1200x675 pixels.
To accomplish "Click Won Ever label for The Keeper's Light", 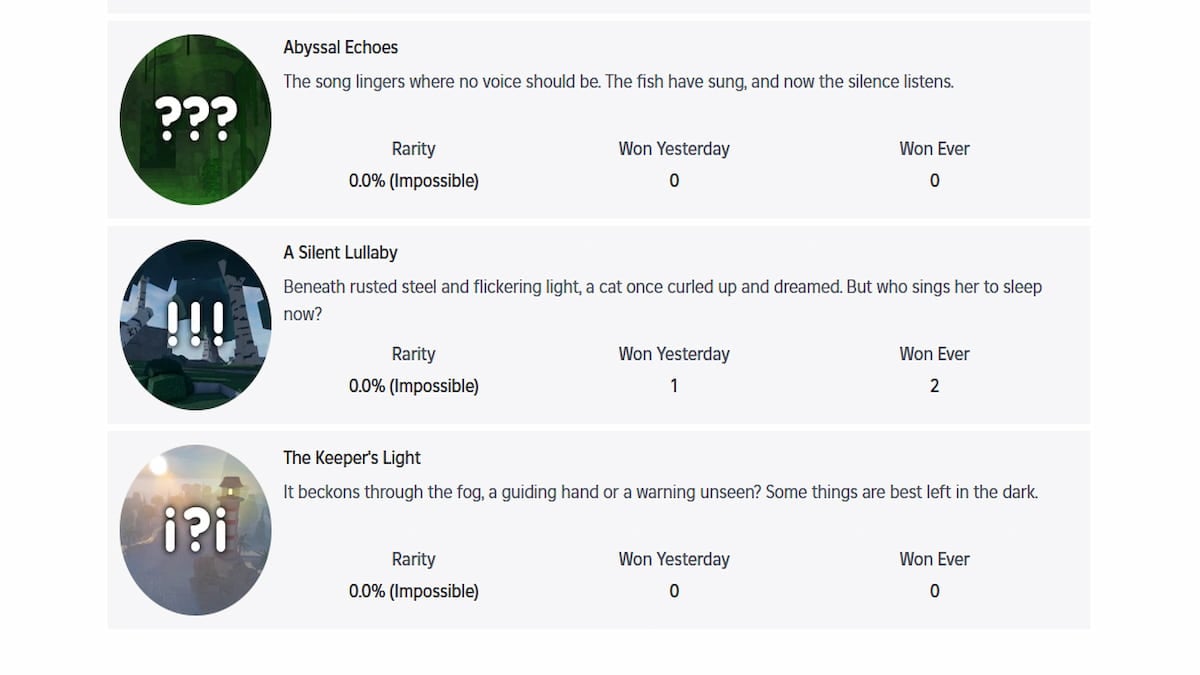I will point(934,559).
